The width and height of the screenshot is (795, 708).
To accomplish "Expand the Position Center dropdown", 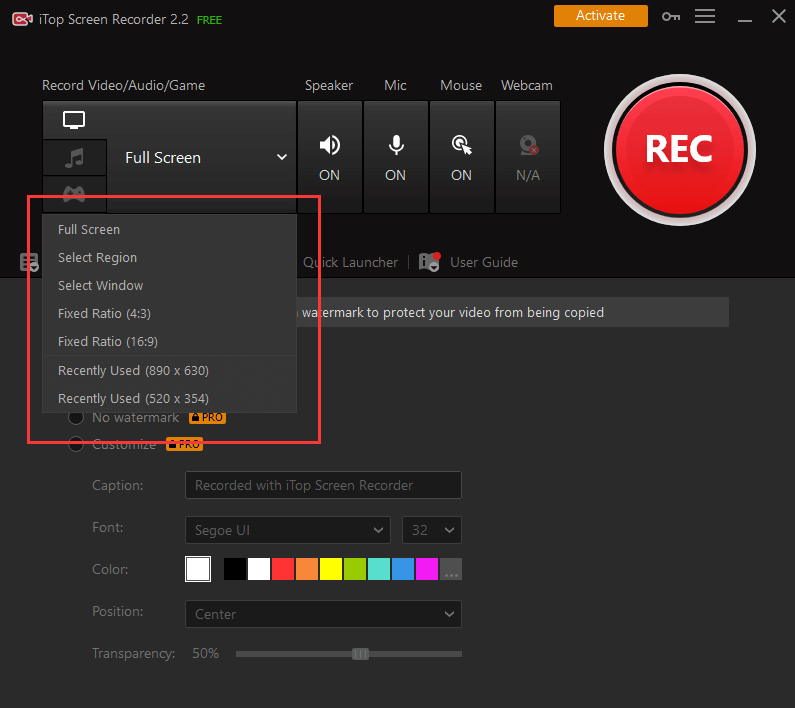I will point(322,614).
